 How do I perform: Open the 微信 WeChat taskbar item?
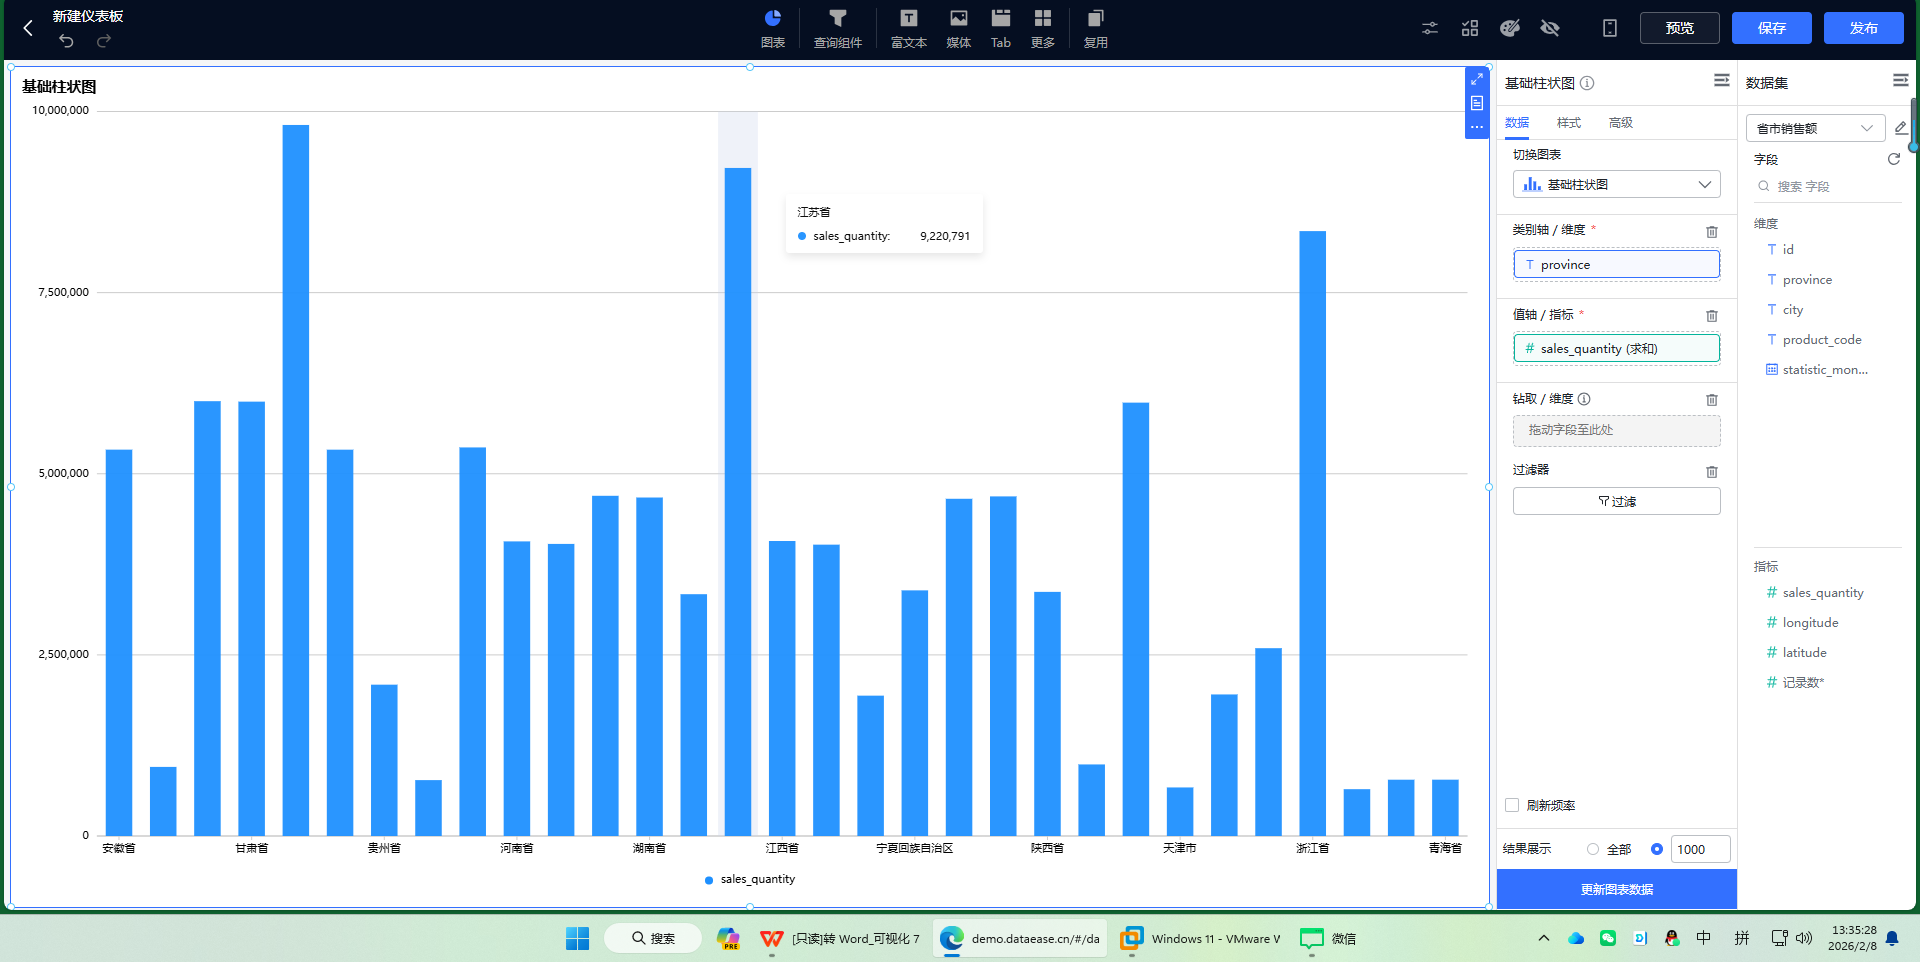(x=1328, y=938)
